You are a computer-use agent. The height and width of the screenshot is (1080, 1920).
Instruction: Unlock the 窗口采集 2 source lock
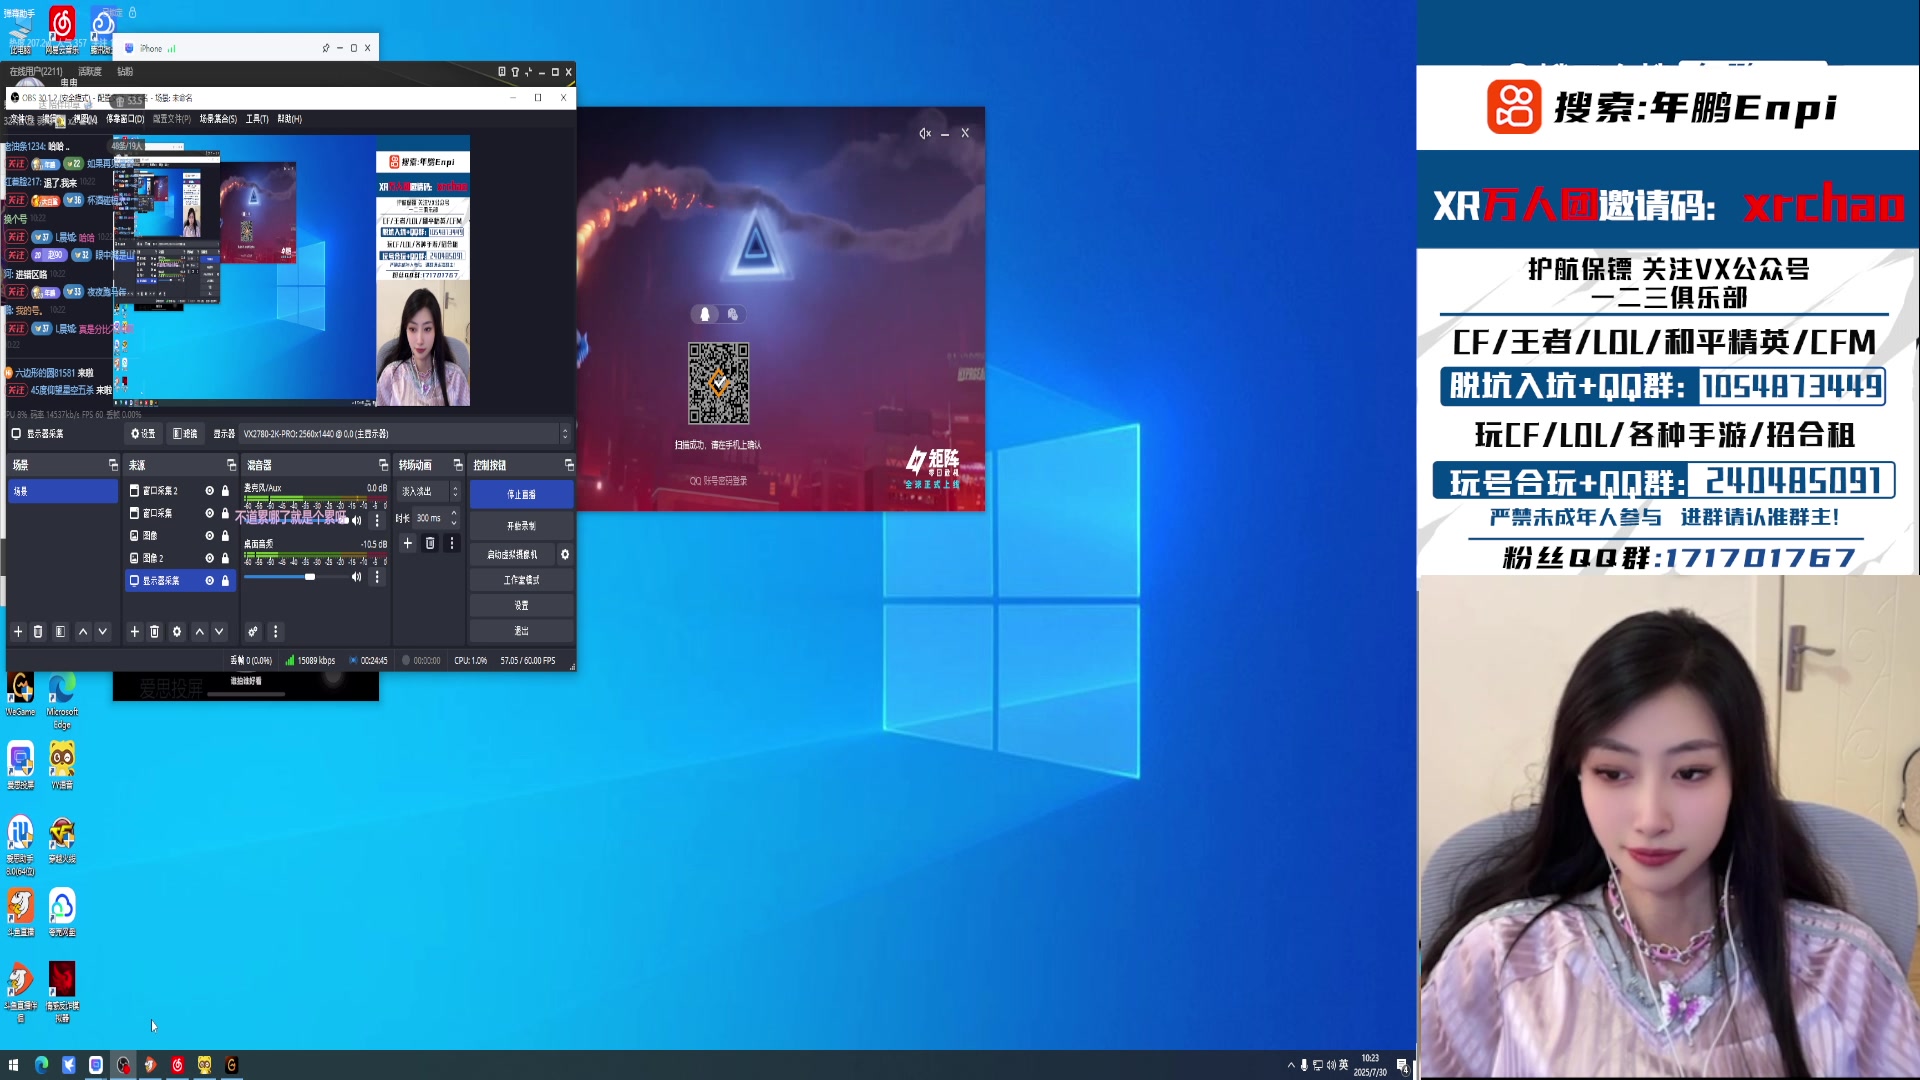point(225,491)
